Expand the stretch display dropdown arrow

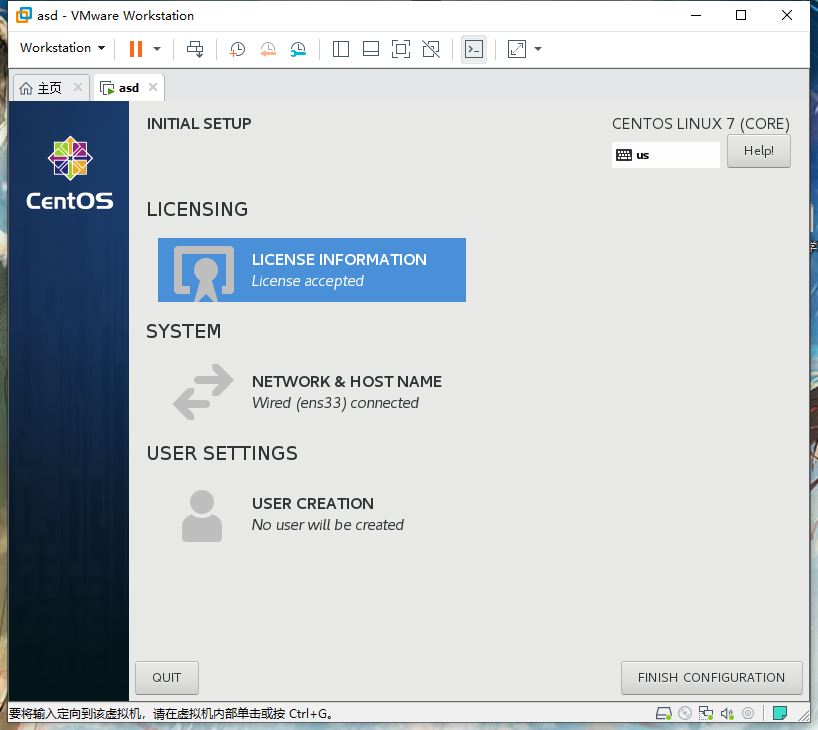tap(538, 49)
